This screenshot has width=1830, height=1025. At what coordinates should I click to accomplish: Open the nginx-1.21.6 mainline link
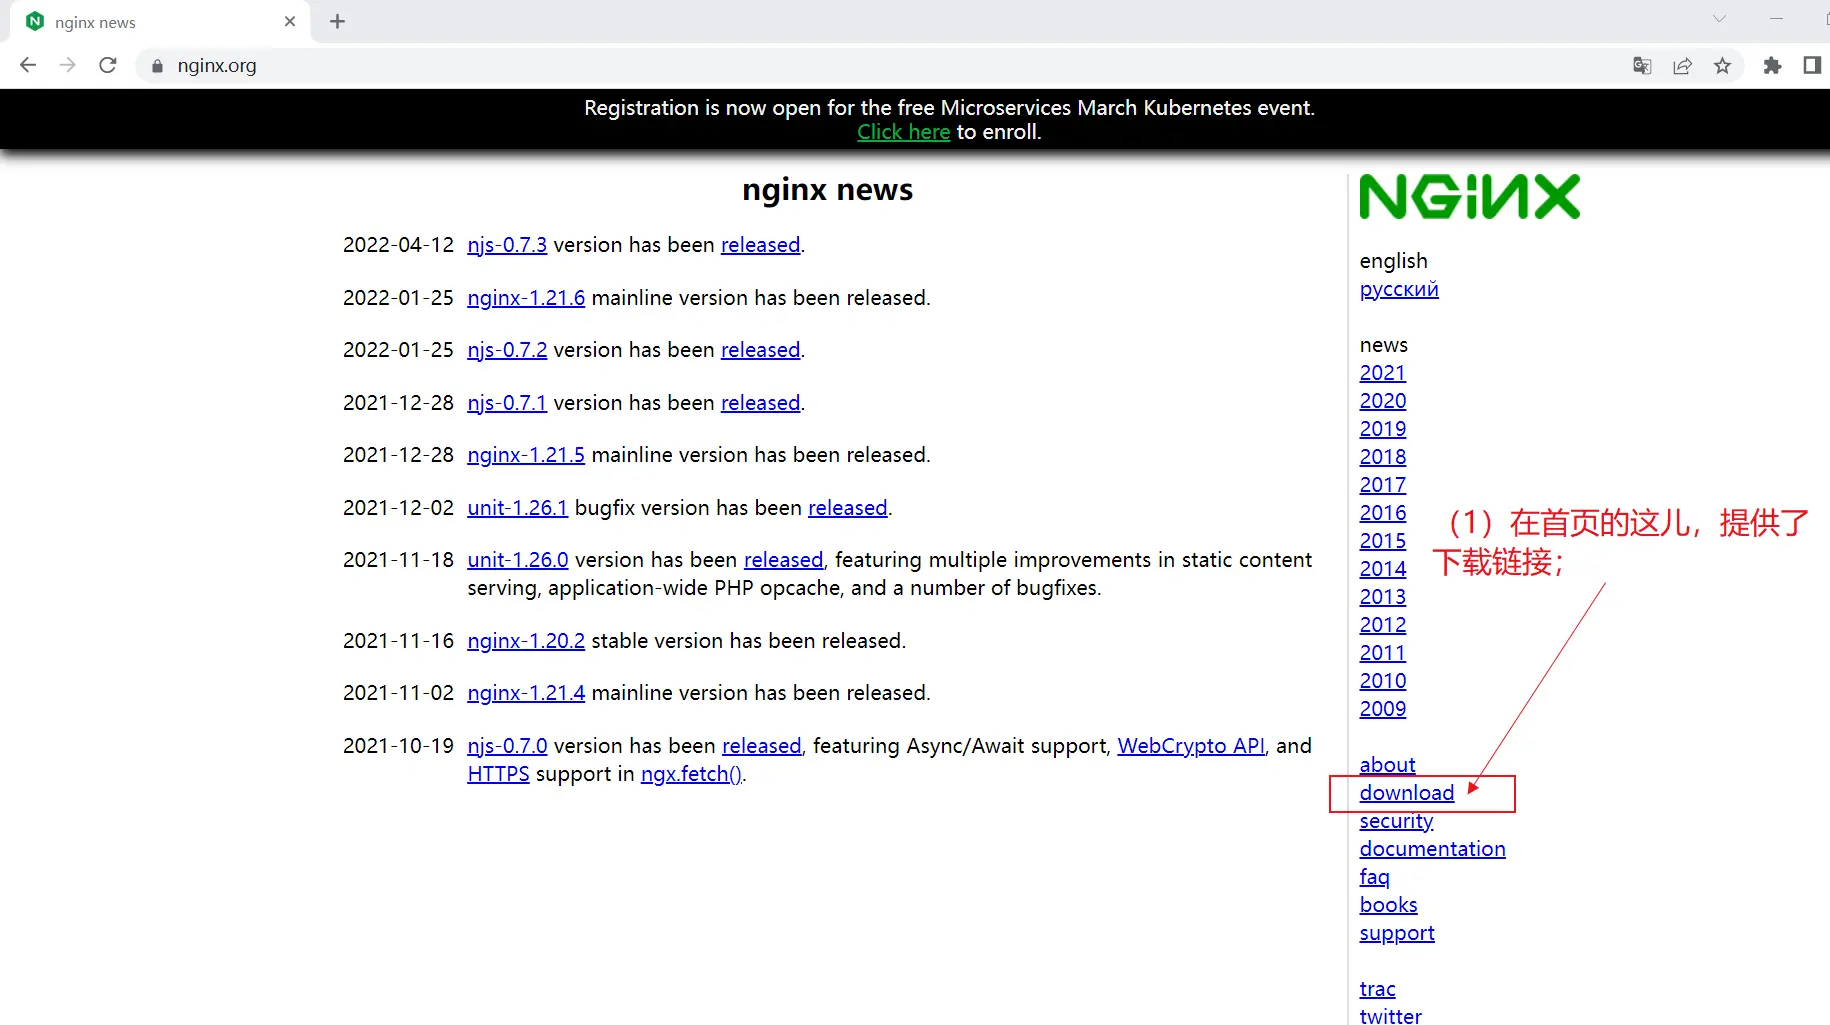pos(526,298)
